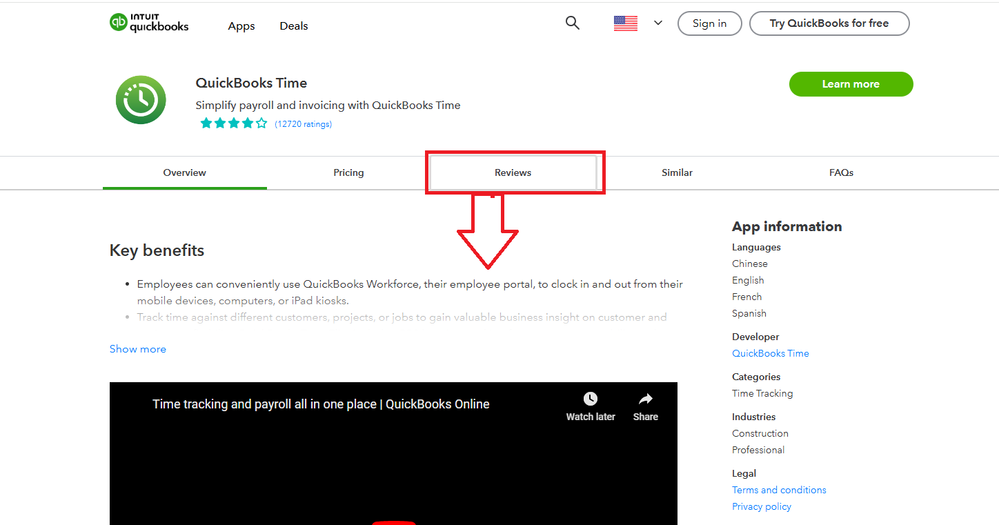Click the Time Tracking category text
The width and height of the screenshot is (999, 525).
point(762,394)
